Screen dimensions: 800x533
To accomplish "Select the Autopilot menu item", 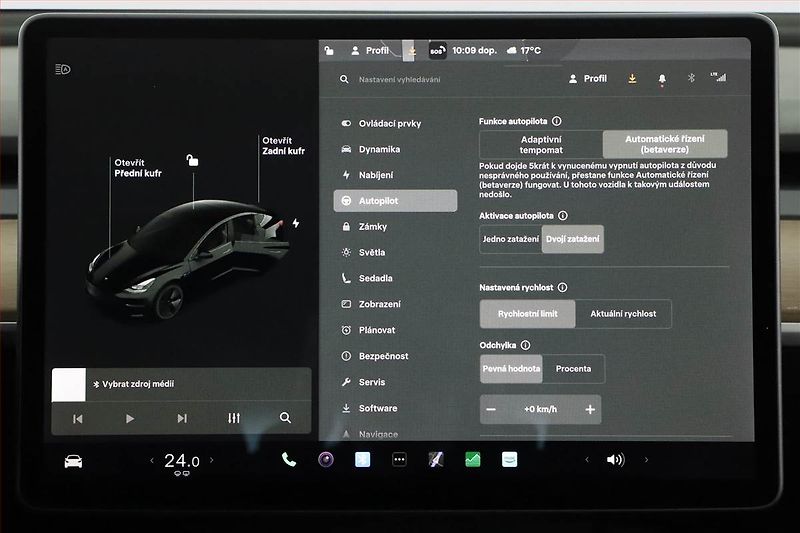I will (395, 201).
